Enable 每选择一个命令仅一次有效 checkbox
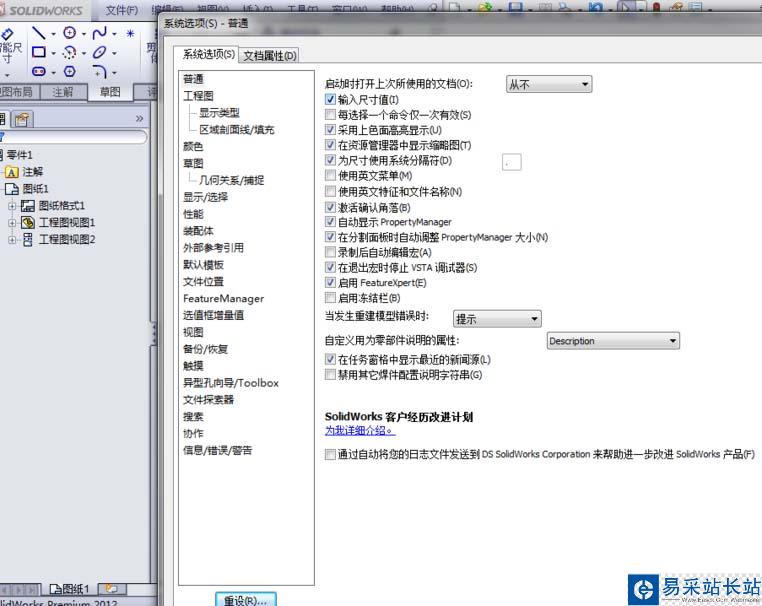The image size is (762, 606). pos(330,115)
